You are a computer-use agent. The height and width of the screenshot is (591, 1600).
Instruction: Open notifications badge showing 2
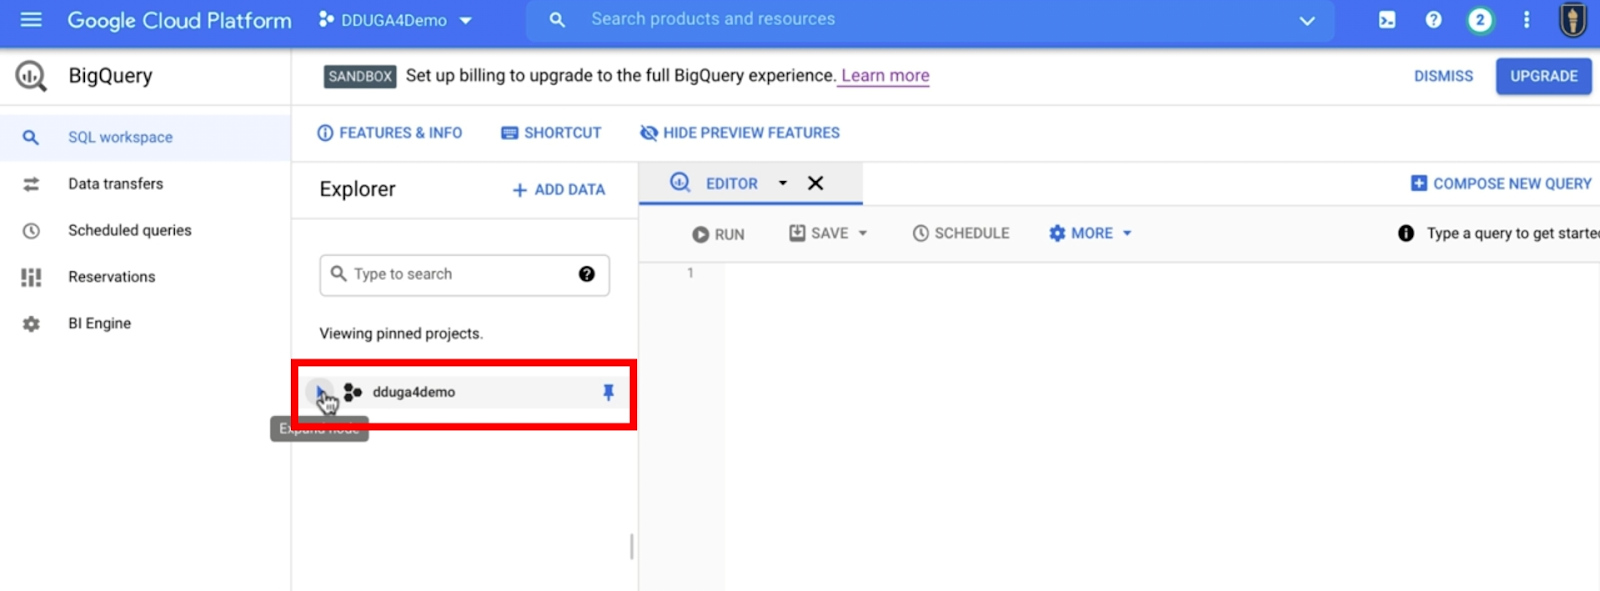pos(1480,20)
